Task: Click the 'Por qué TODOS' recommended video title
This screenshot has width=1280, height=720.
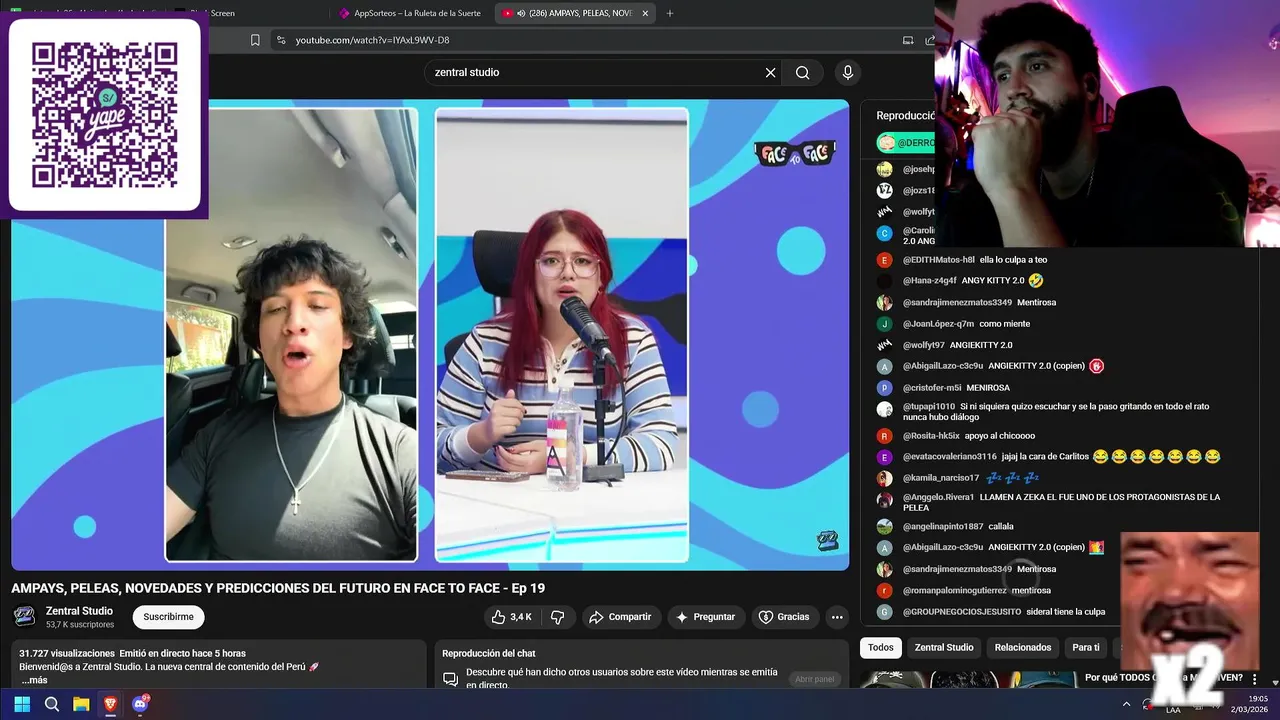Action: coord(1164,678)
